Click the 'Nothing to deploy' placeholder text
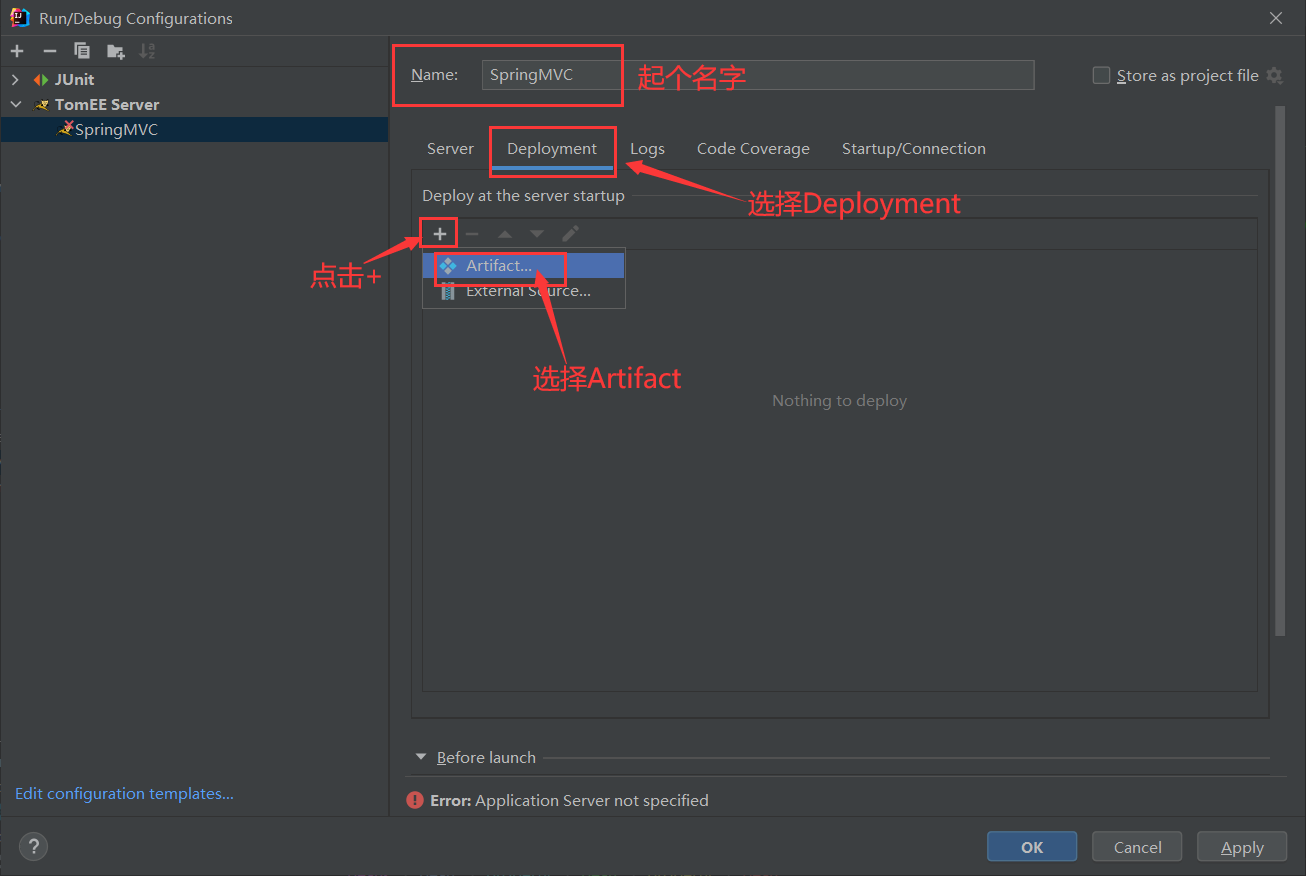 pos(839,400)
